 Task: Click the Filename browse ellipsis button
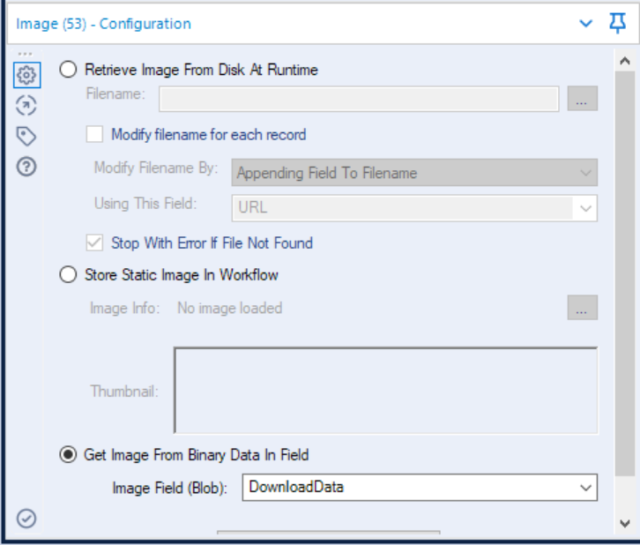(x=582, y=98)
